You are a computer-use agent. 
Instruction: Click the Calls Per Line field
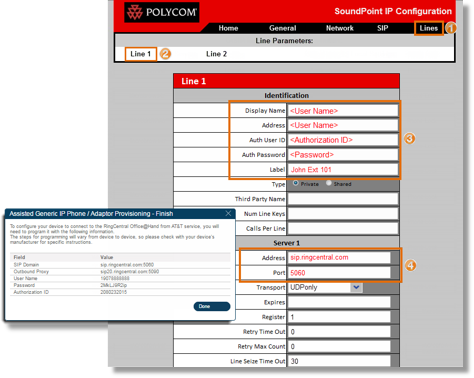(x=343, y=228)
